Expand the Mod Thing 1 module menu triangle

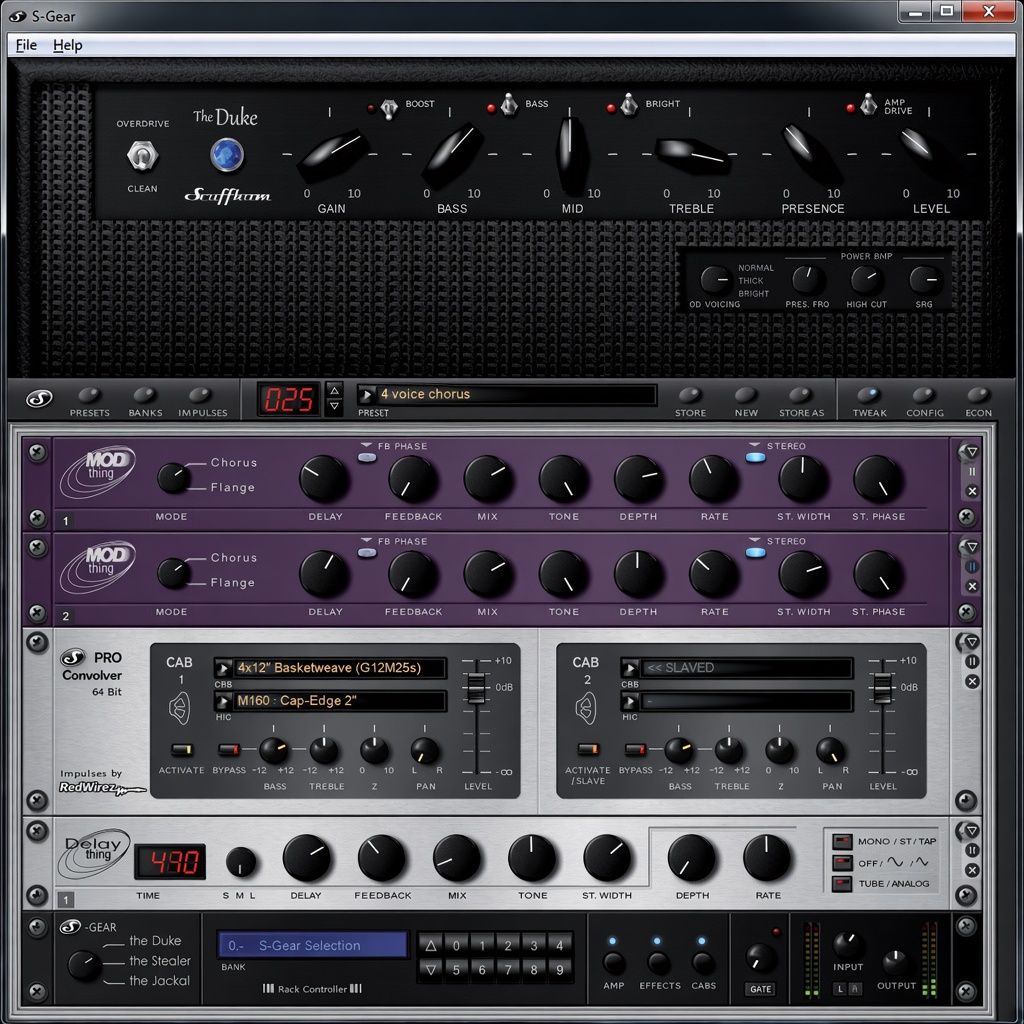pos(972,452)
